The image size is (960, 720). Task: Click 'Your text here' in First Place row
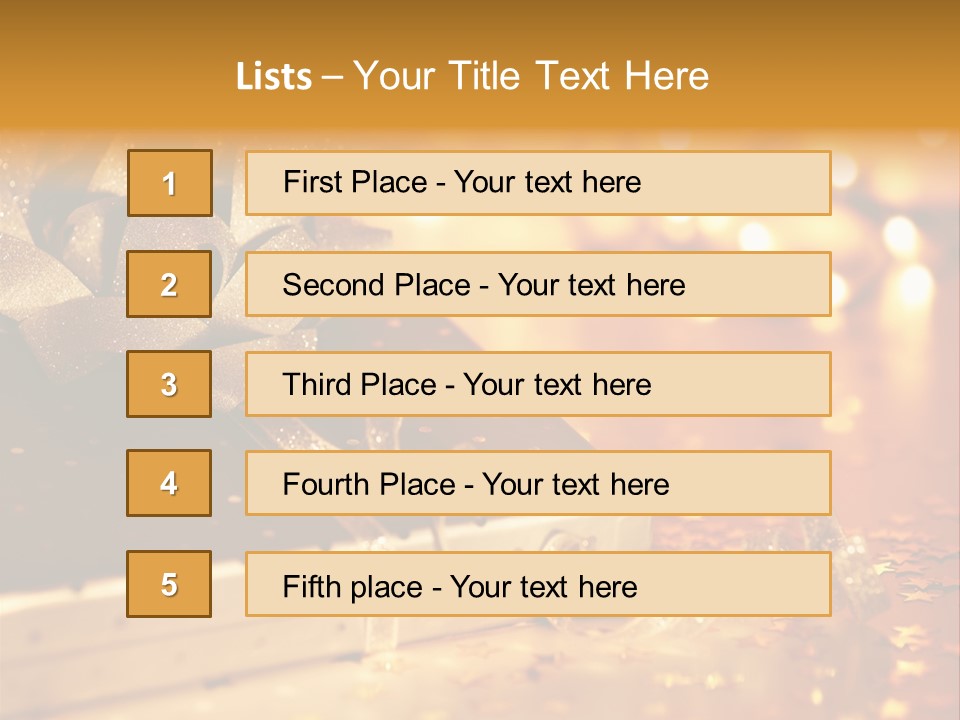click(547, 182)
